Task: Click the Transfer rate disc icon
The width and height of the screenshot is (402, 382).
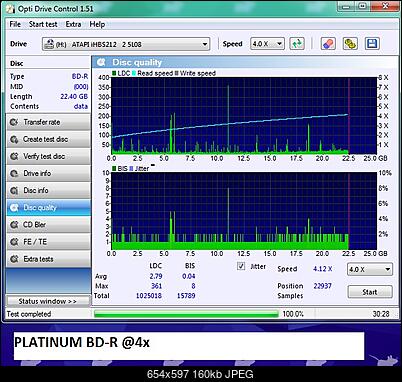Action: click(x=14, y=122)
